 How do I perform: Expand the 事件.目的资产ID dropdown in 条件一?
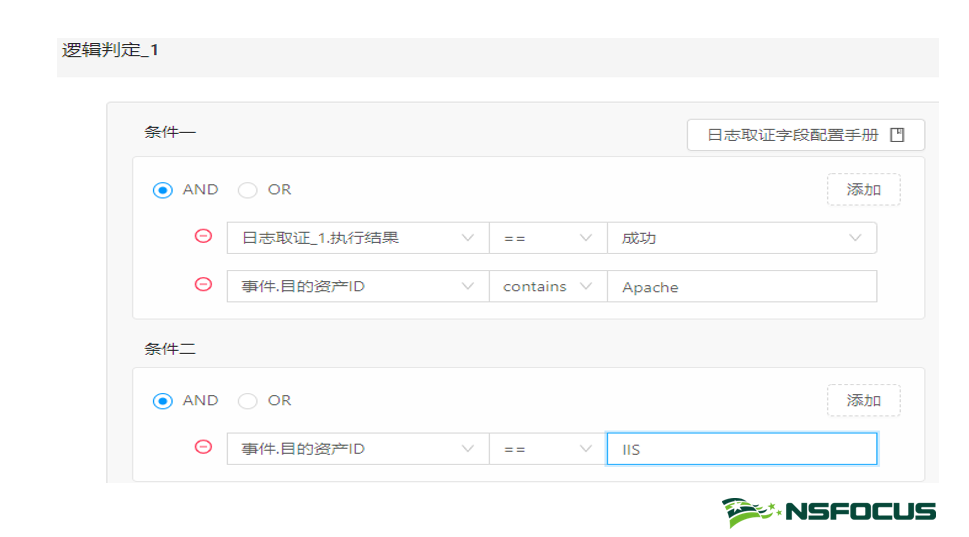[357, 286]
